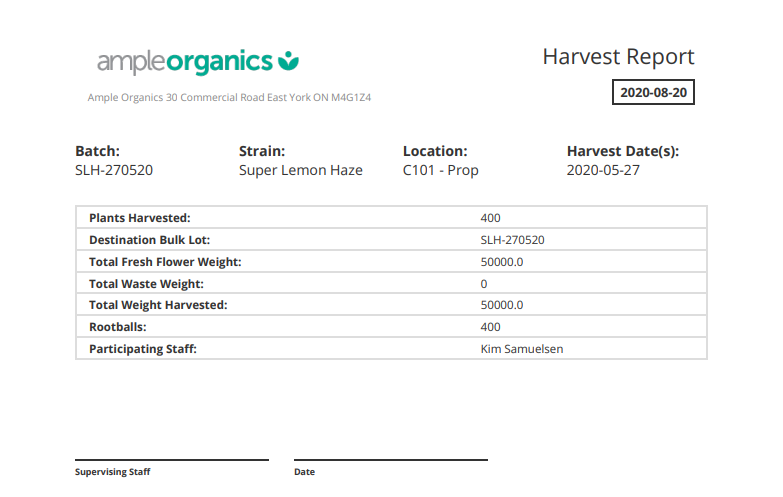Click harvest date 2020-05-27
Screen dimensions: 783x497
pos(603,170)
